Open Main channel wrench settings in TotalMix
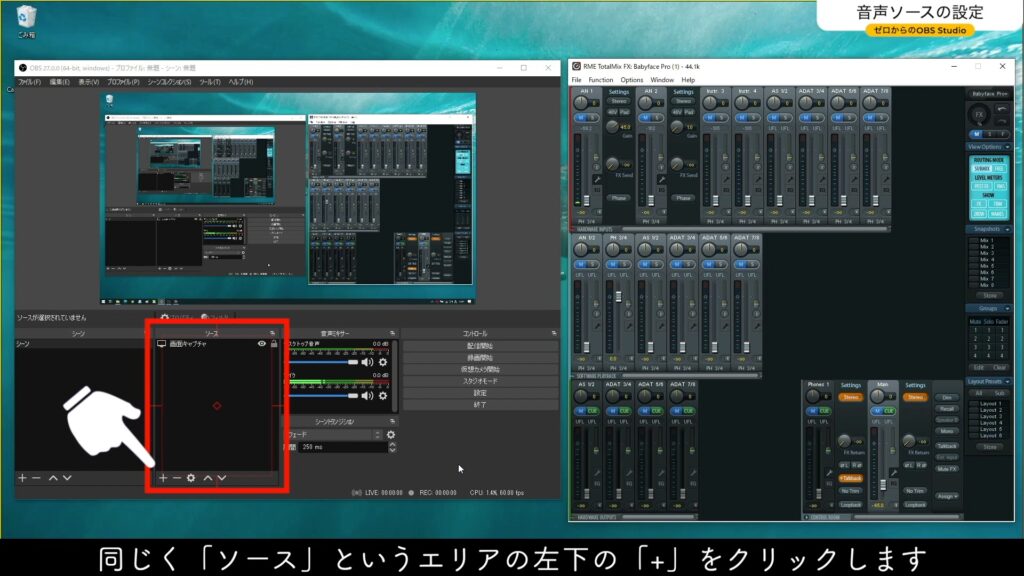1024x576 pixels. 893,473
